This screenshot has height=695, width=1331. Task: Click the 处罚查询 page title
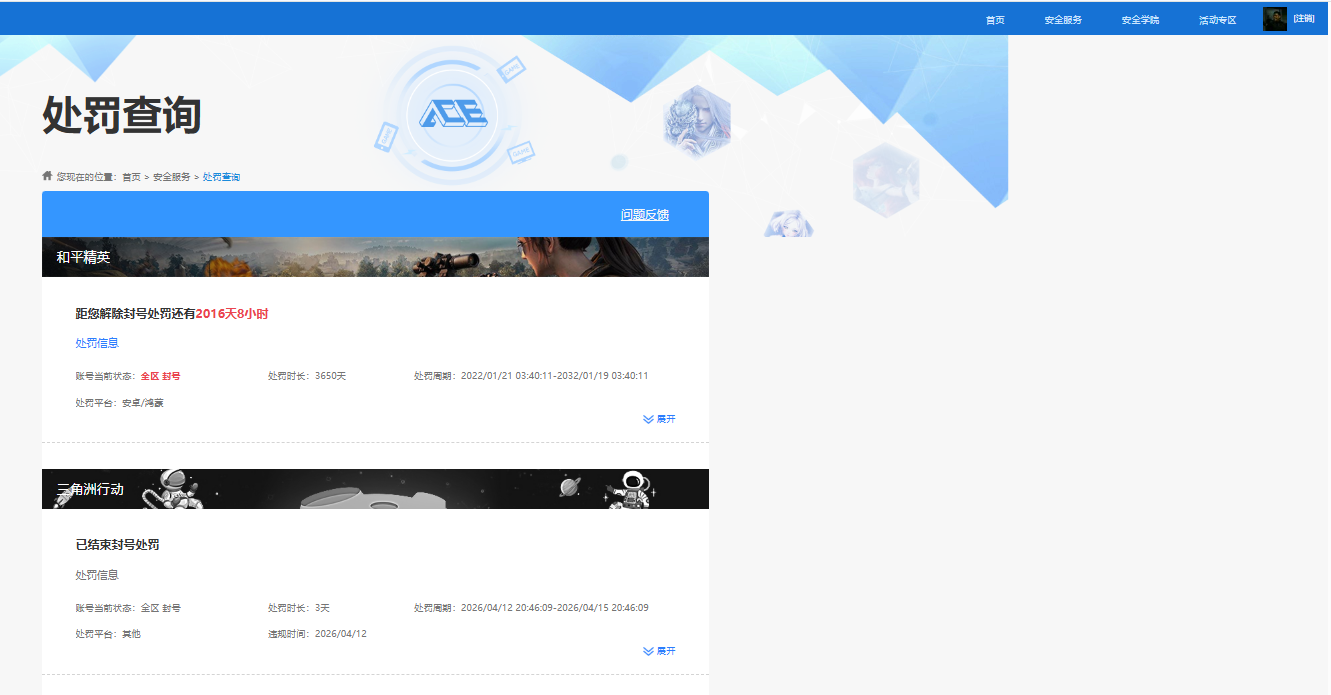pos(122,116)
